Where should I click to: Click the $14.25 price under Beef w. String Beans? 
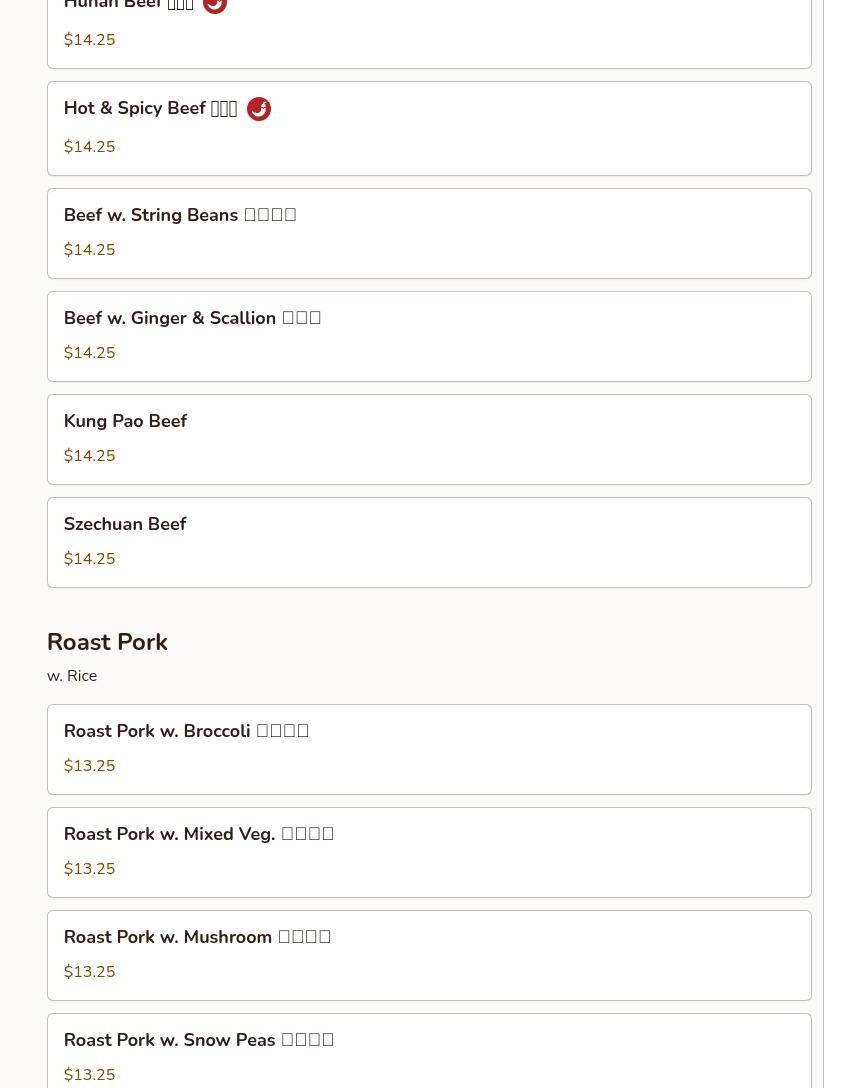89,250
